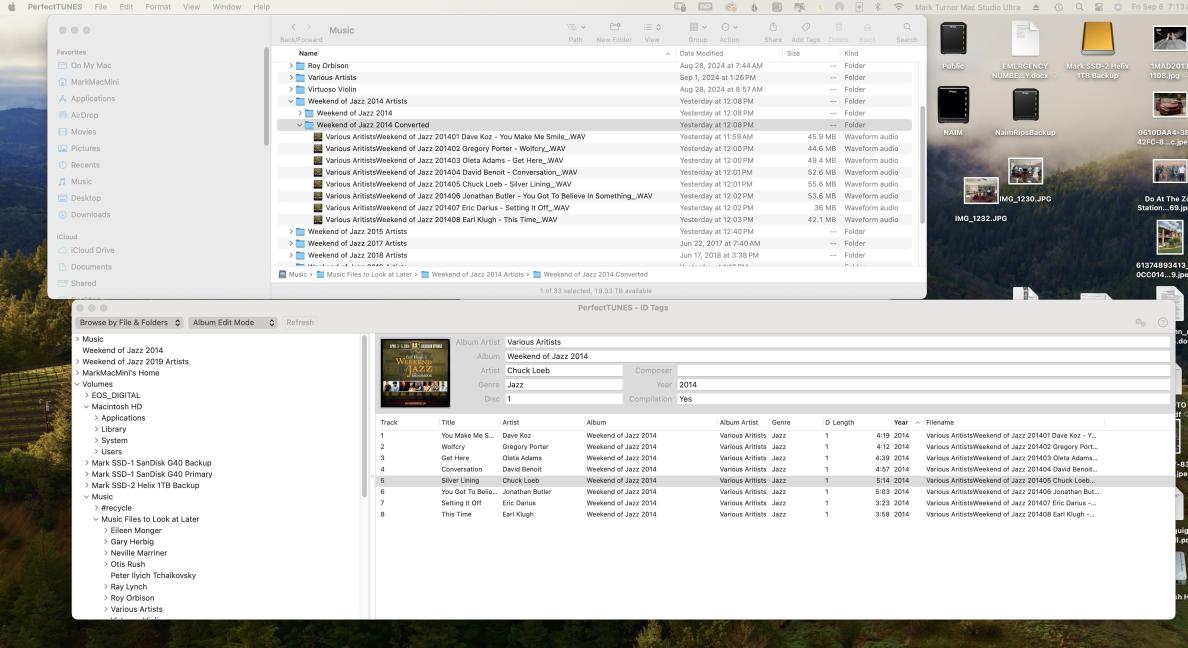Select the IMG_1230.JPG desktop thumbnail
This screenshot has width=1188, height=648.
tap(1025, 171)
